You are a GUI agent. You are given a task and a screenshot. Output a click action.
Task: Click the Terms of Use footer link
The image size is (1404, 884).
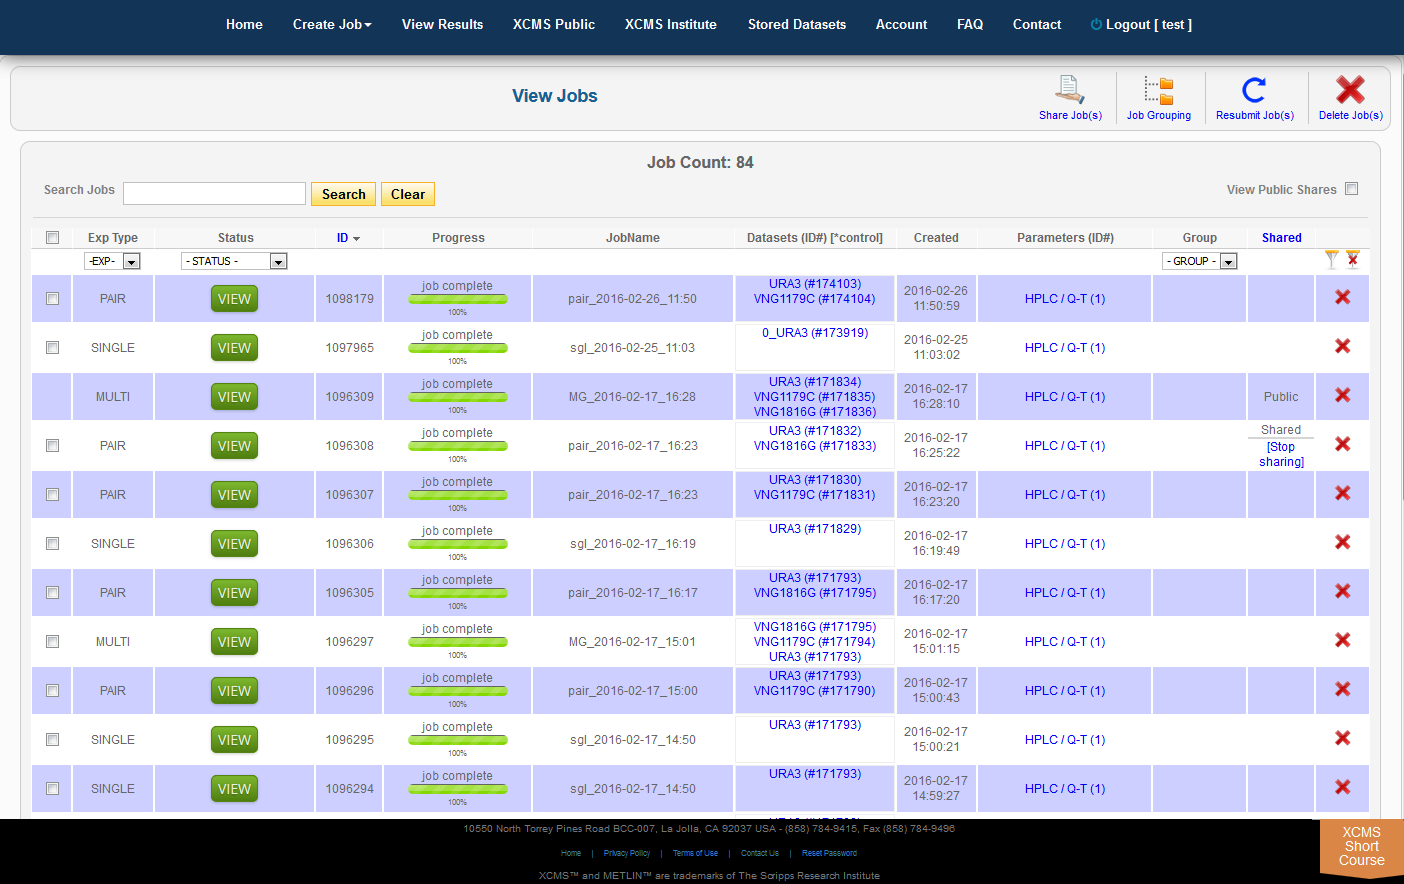coord(695,853)
